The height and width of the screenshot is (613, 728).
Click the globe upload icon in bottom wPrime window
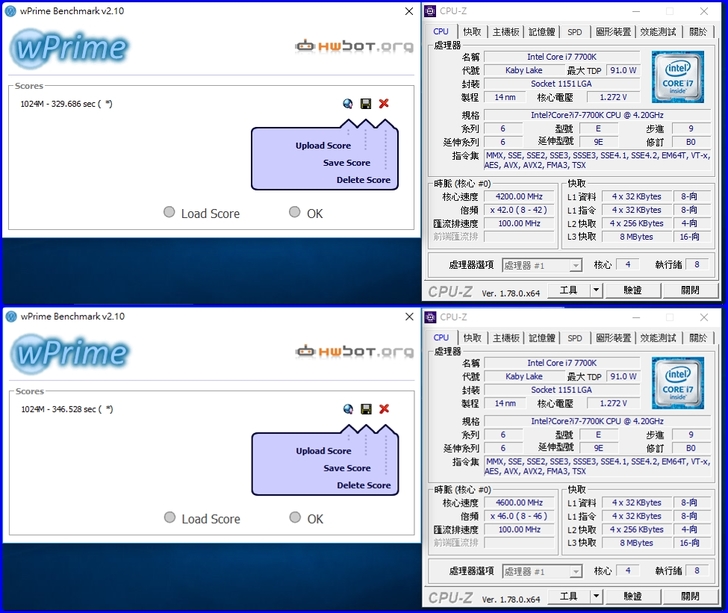(x=348, y=409)
